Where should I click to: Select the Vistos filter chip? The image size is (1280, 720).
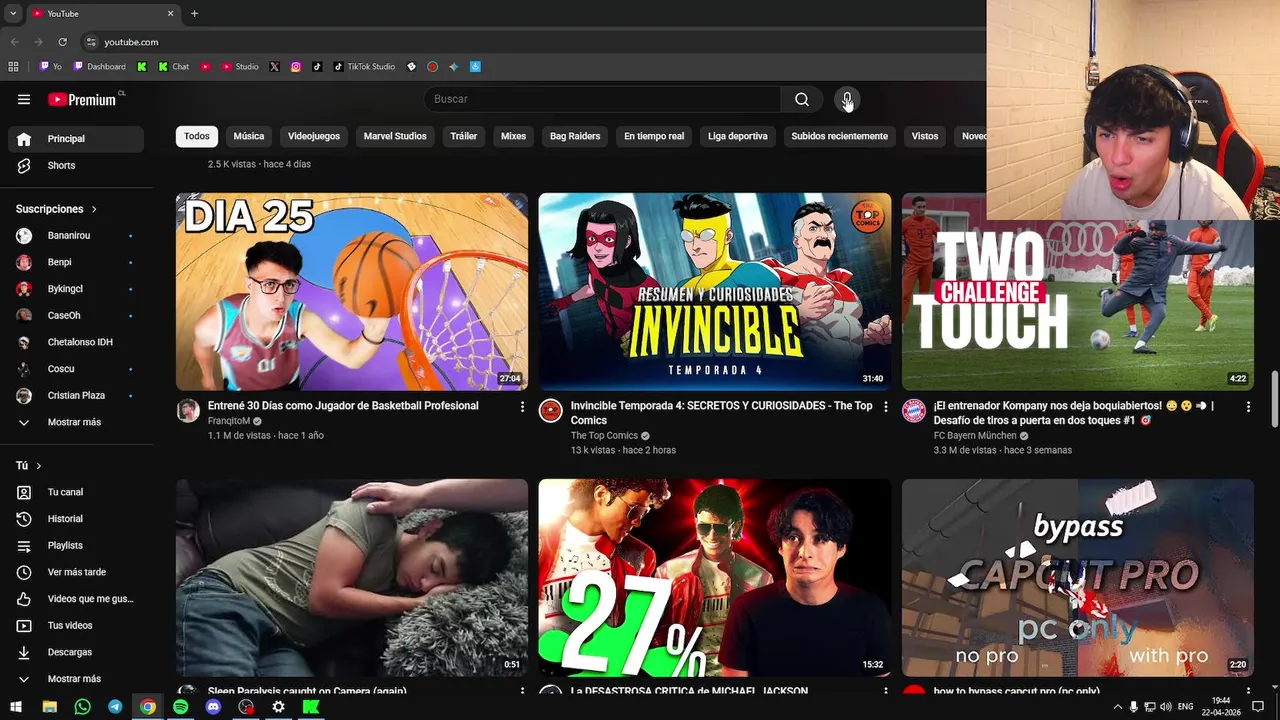pyautogui.click(x=925, y=136)
